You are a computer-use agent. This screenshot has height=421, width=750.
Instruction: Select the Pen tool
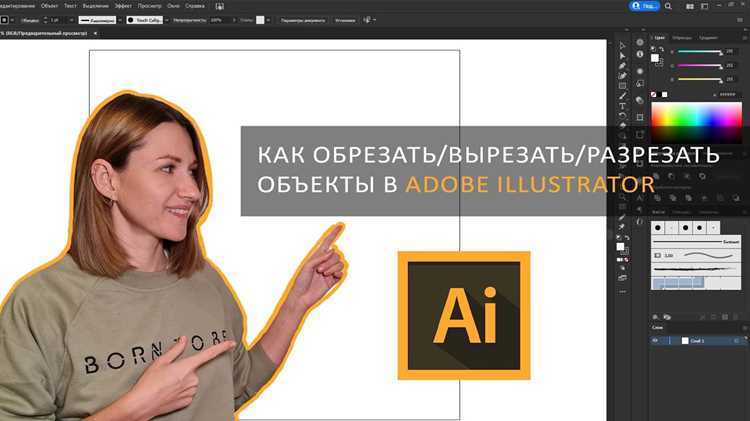point(622,66)
